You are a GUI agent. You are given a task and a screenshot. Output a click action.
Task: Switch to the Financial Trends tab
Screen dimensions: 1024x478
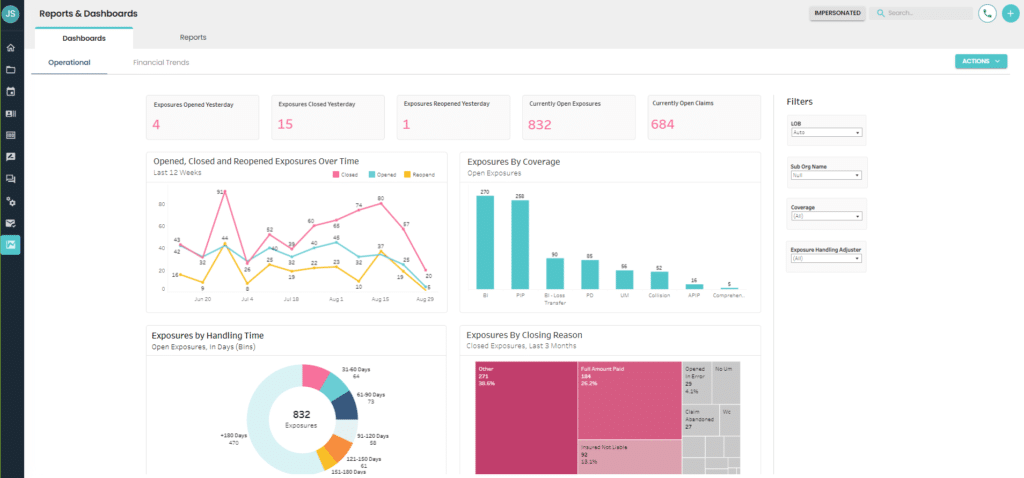tap(161, 63)
